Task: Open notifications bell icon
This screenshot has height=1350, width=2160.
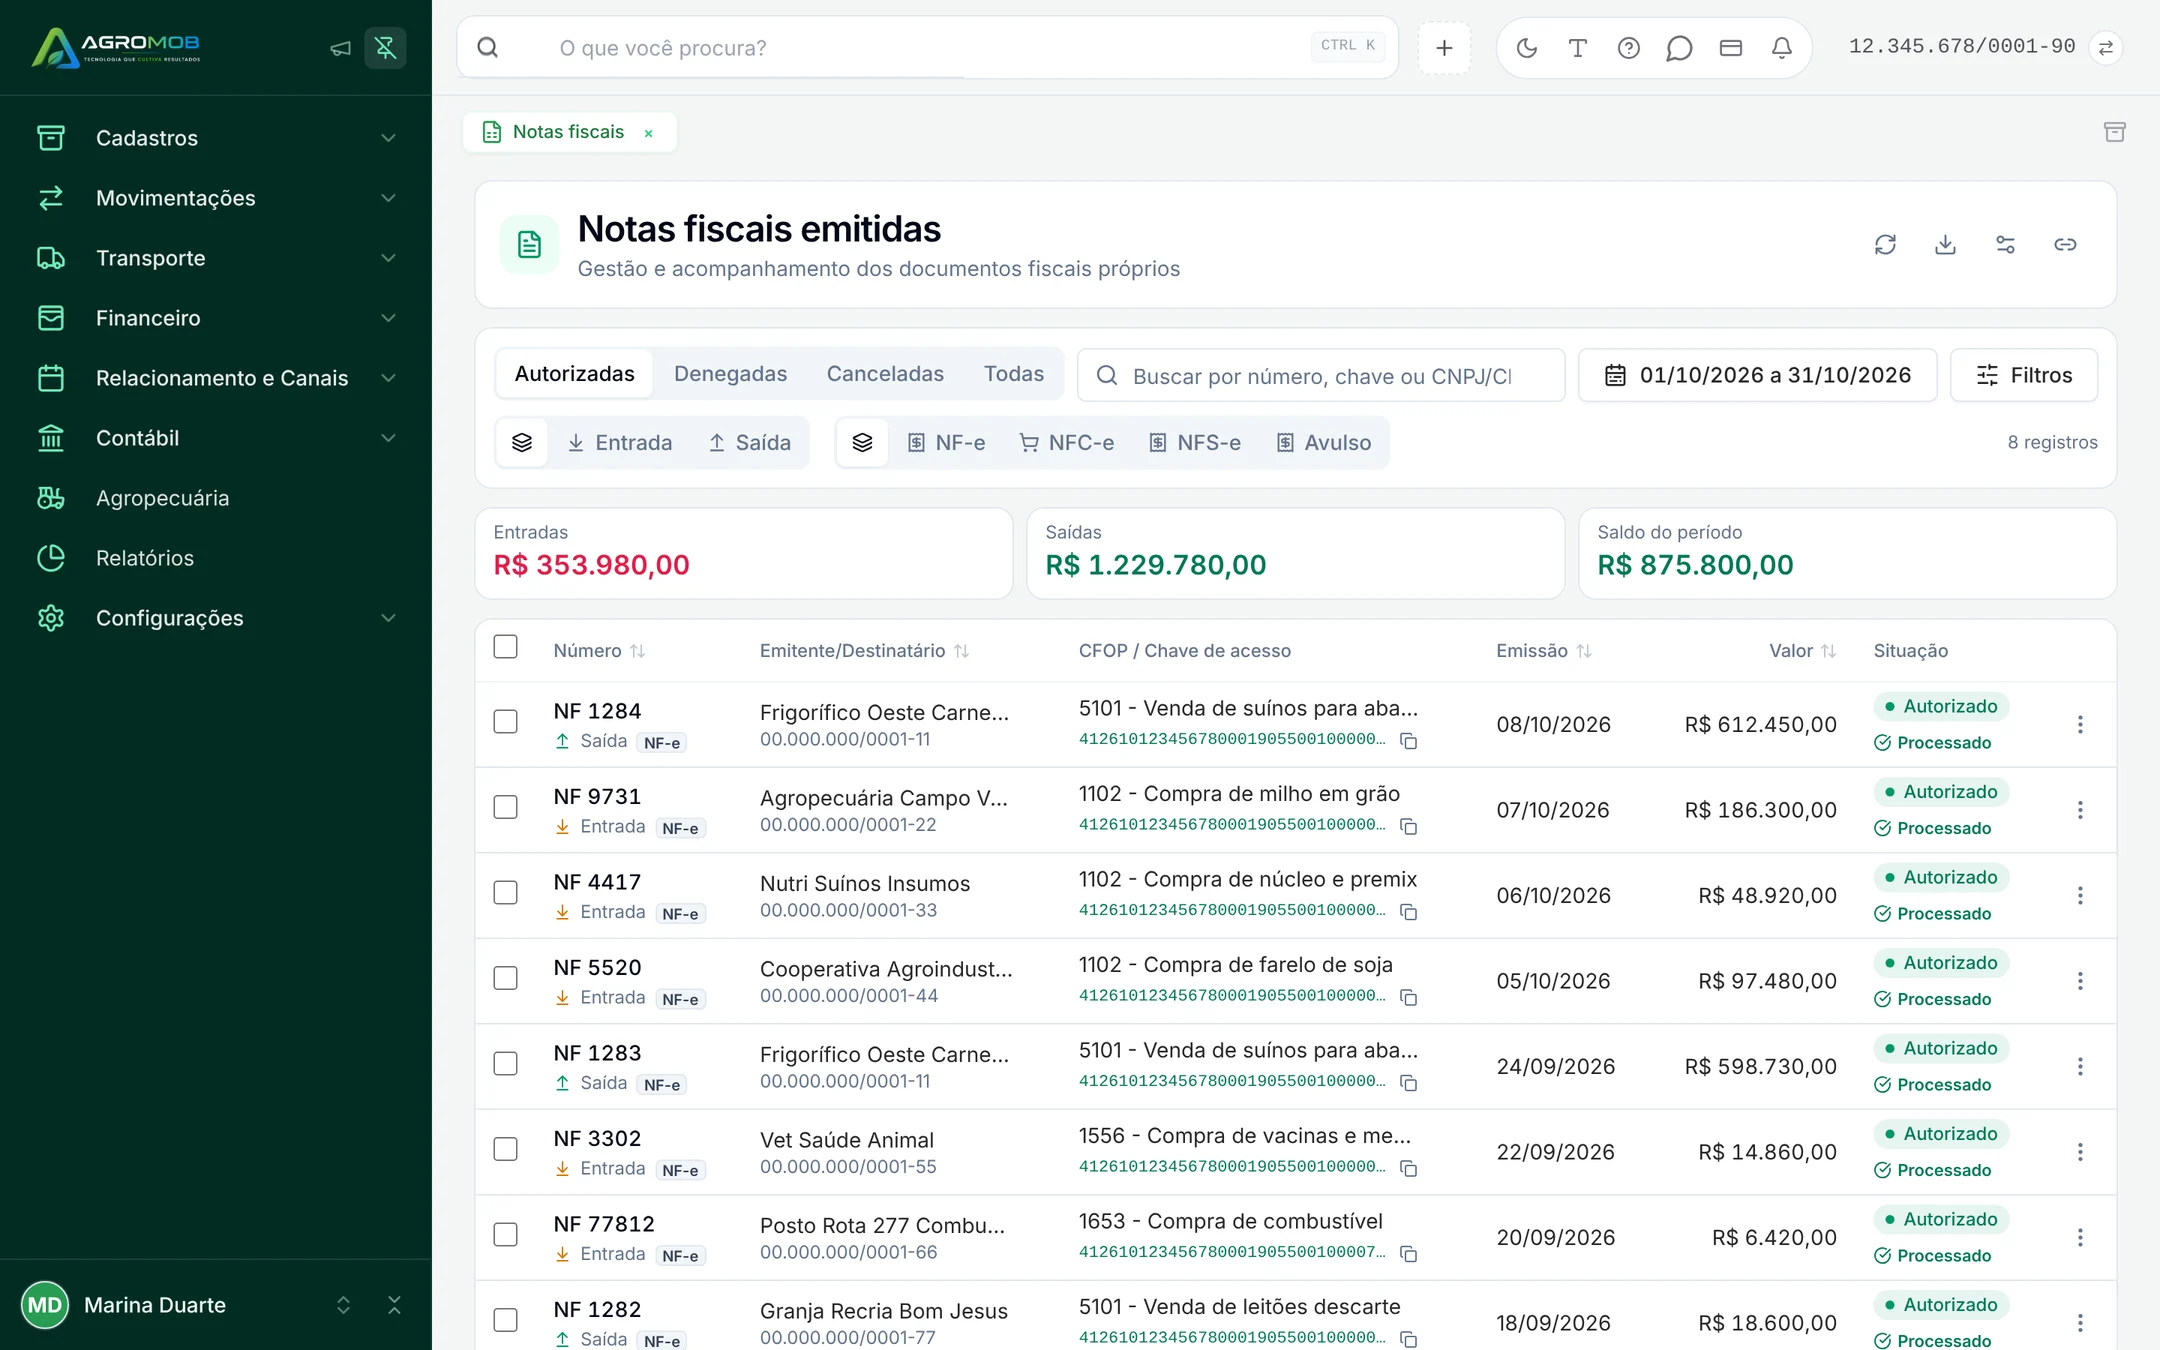Action: 1781,48
